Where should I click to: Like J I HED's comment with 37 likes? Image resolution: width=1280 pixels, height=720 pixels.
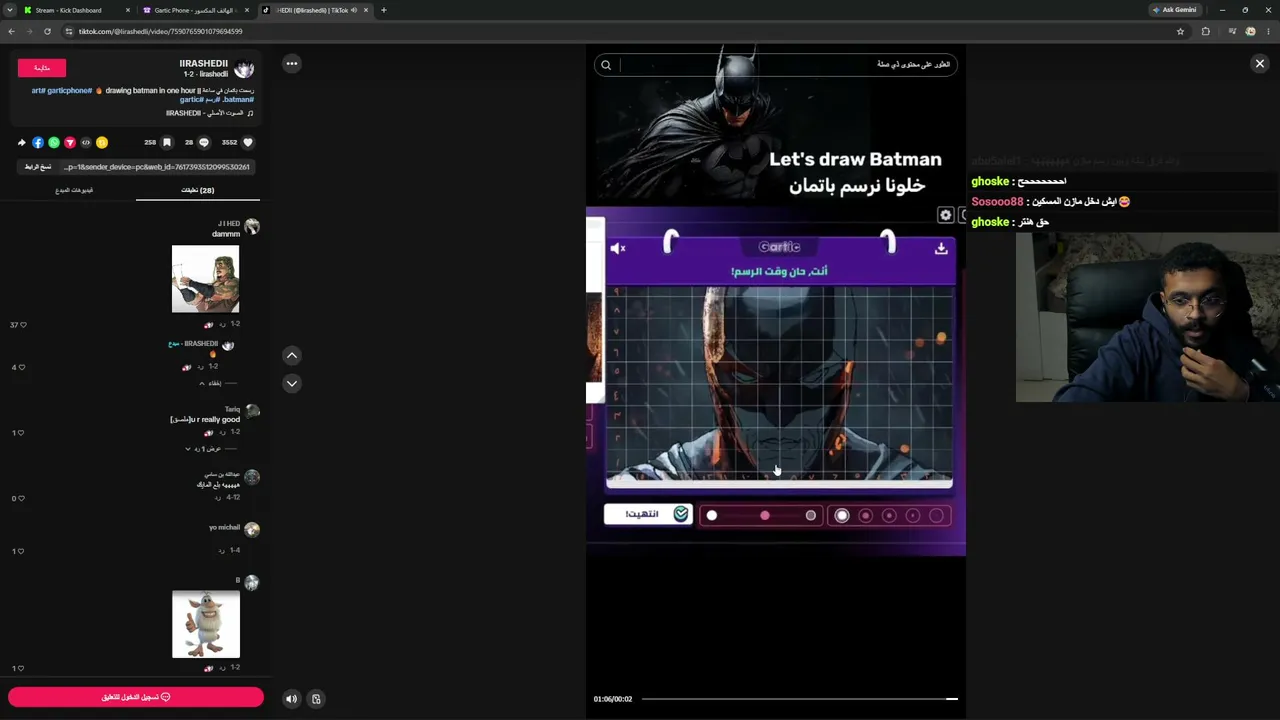22,325
